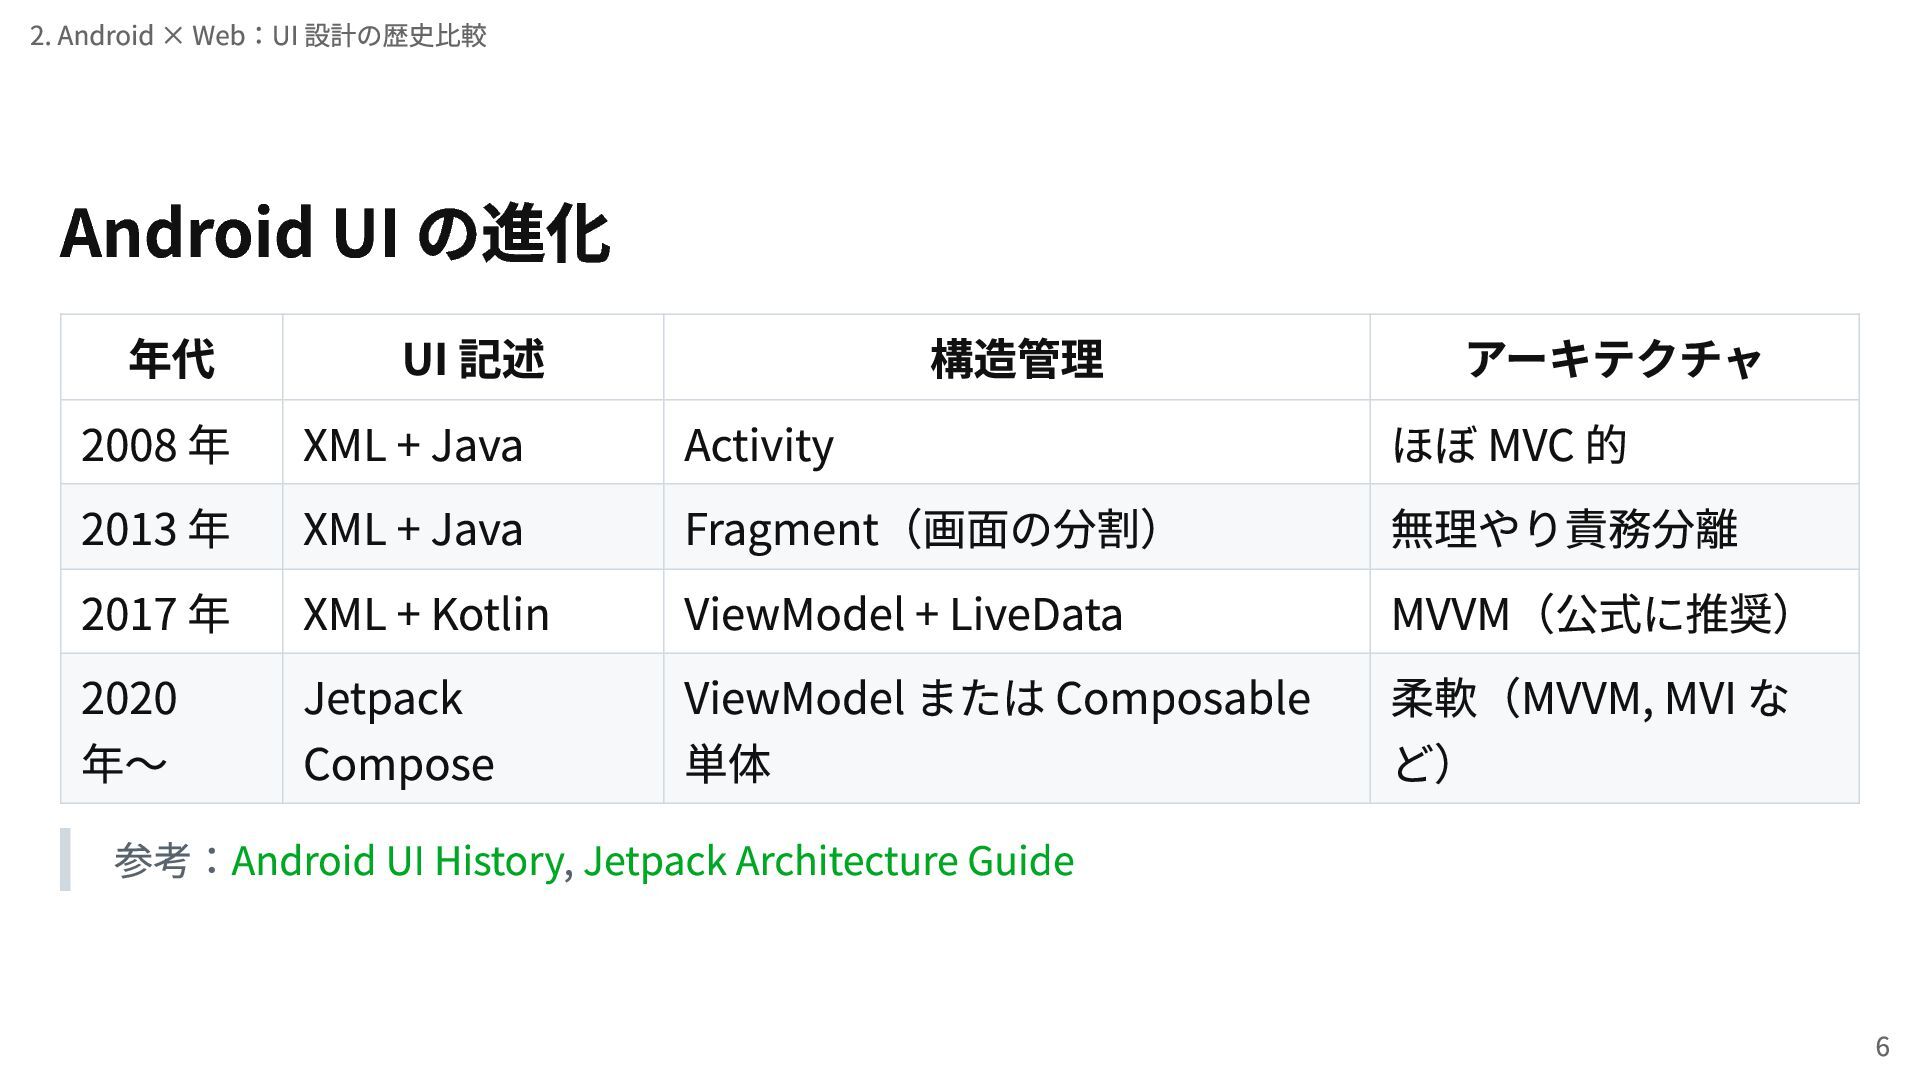Screen dimensions: 1920x1080
Task: Click the ViewModel + LiveData cell
Action: (903, 614)
